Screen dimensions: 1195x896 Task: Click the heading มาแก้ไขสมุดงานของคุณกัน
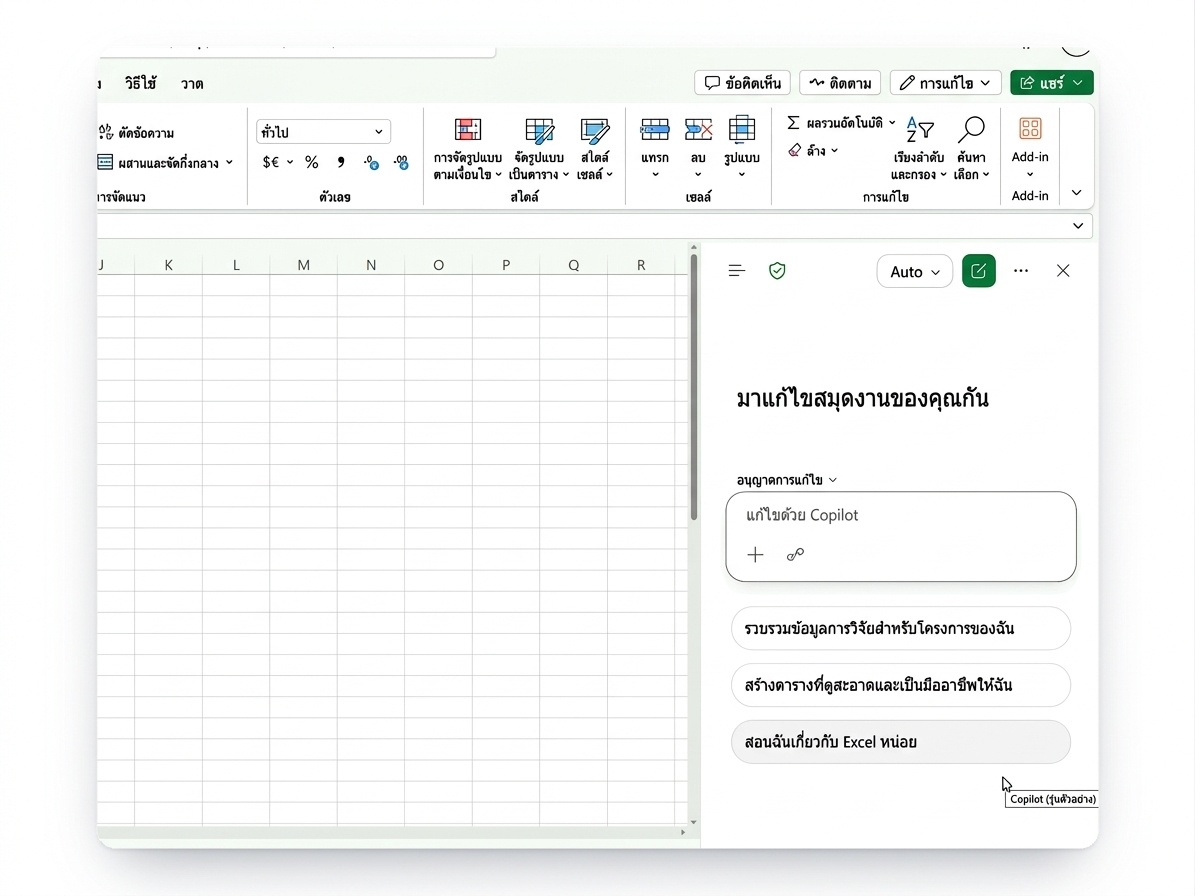click(x=863, y=398)
